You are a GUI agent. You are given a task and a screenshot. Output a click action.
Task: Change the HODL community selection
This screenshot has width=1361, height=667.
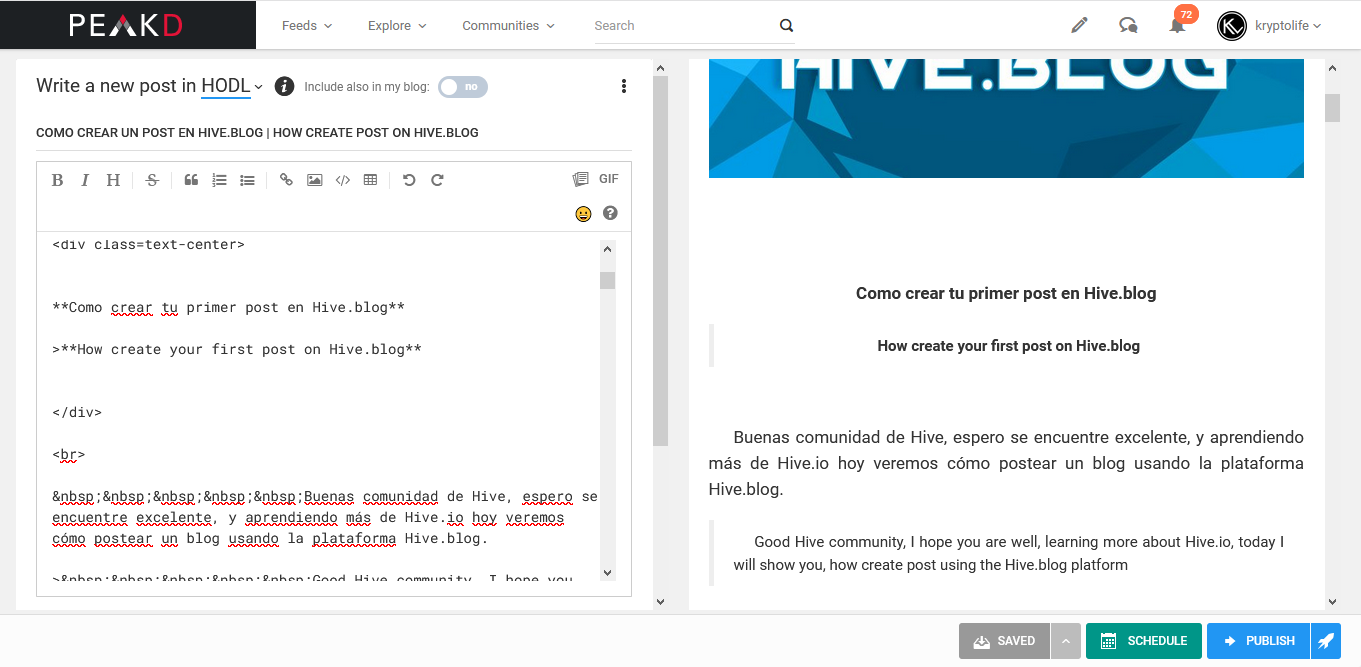232,86
